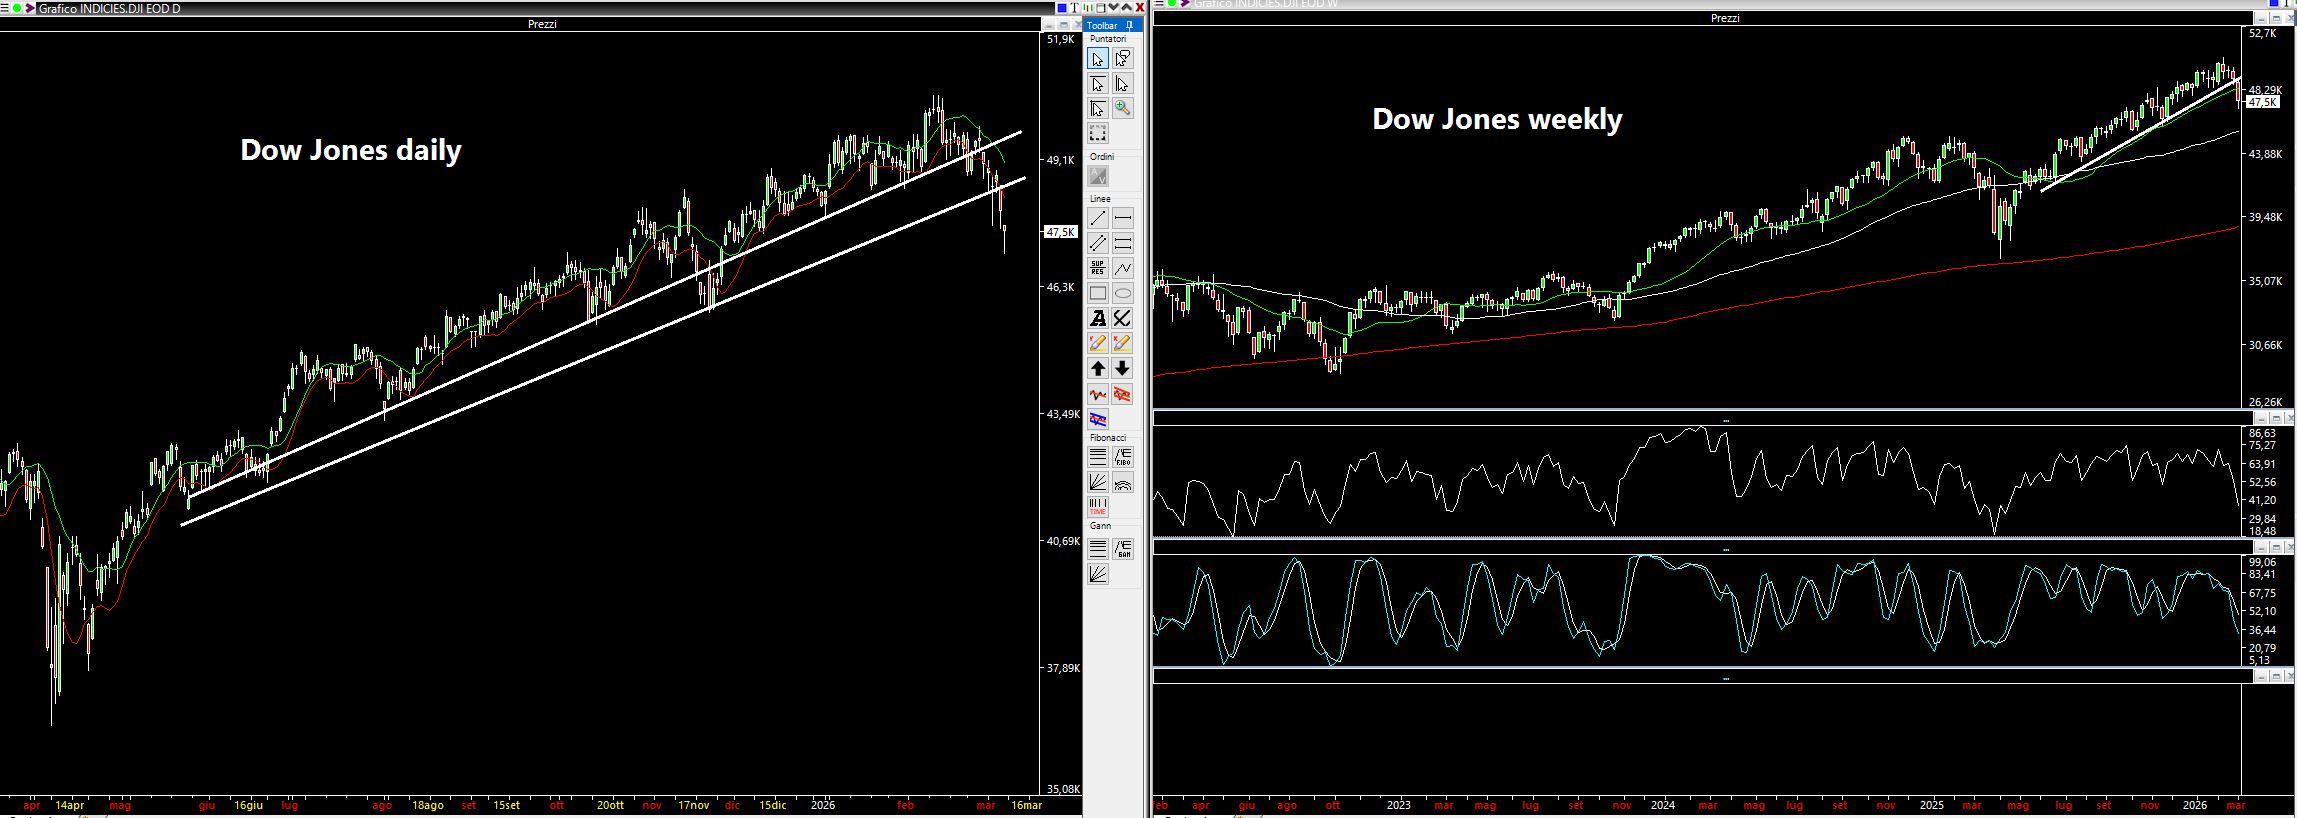Click the 52,7K label on the weekly price axis
This screenshot has height=818, width=2297.
pyautogui.click(x=2262, y=33)
